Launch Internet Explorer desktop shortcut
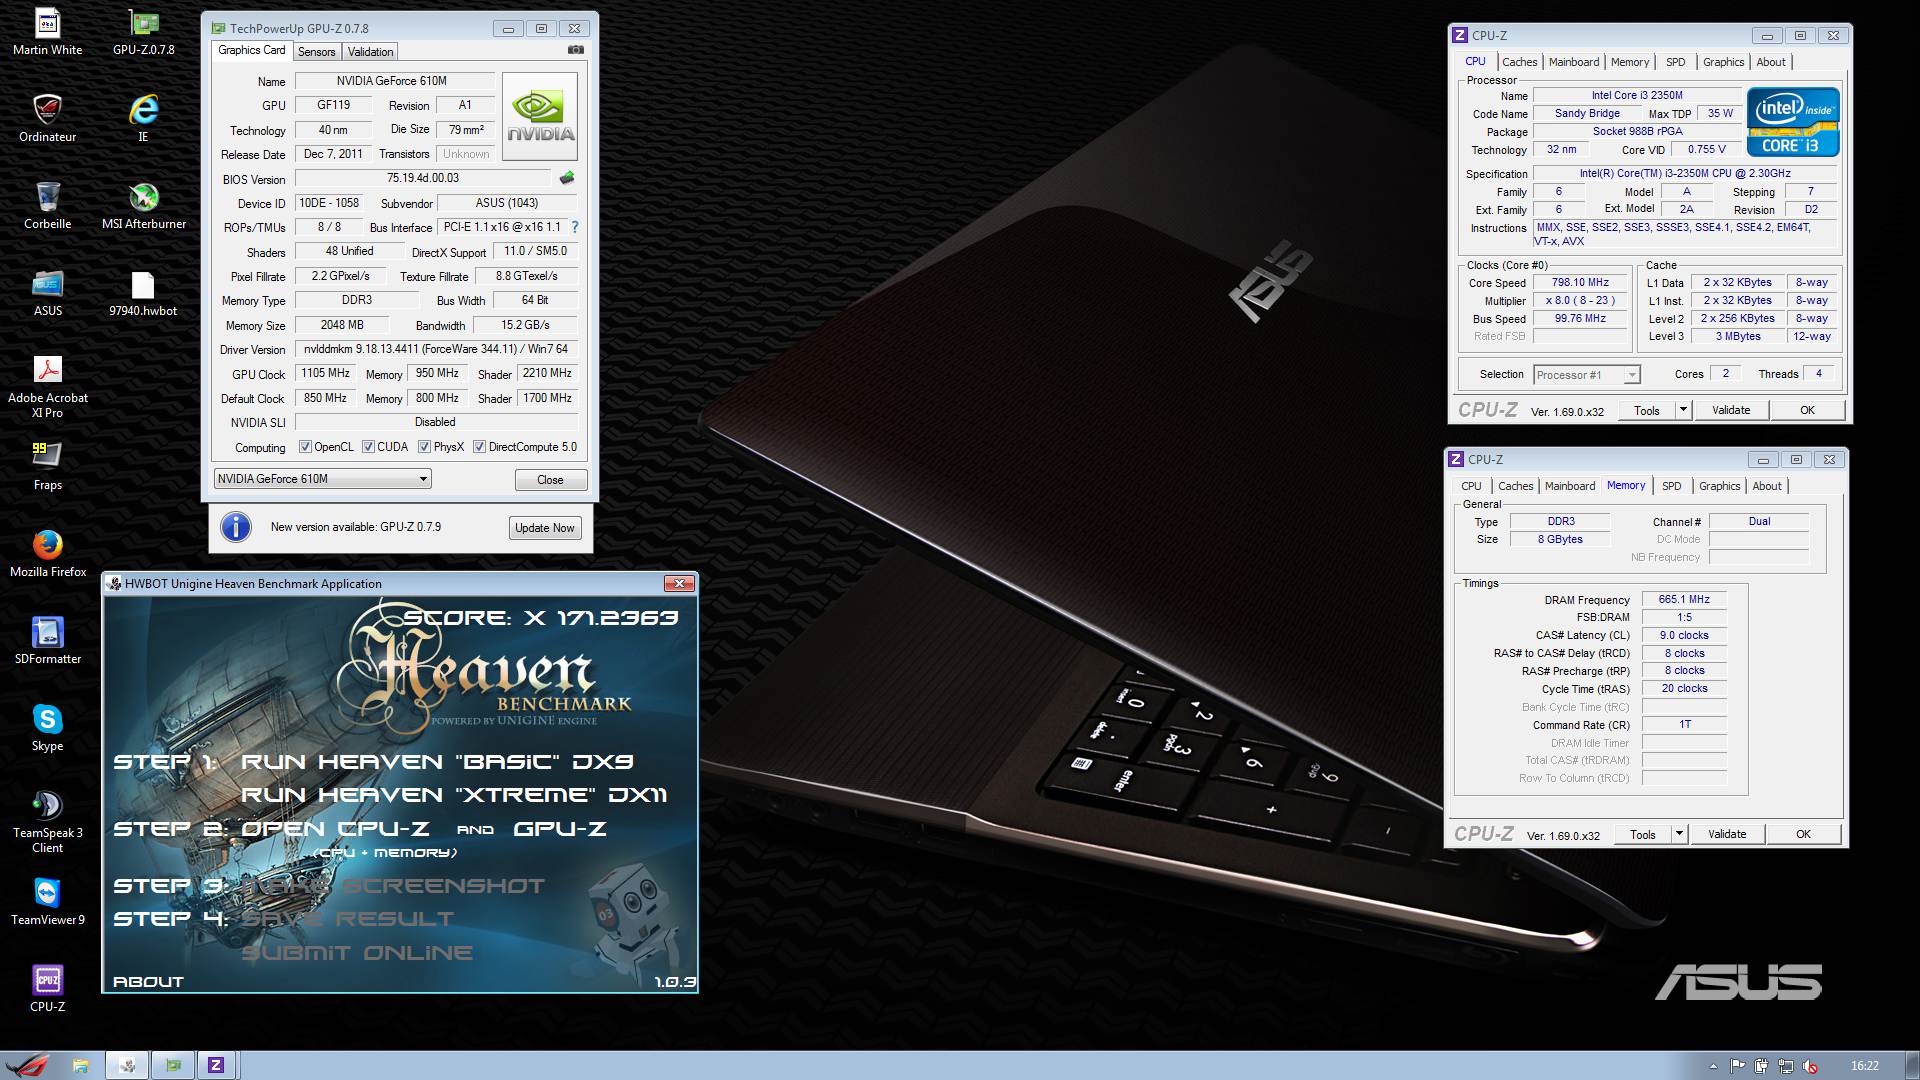1920x1080 pixels. tap(143, 118)
